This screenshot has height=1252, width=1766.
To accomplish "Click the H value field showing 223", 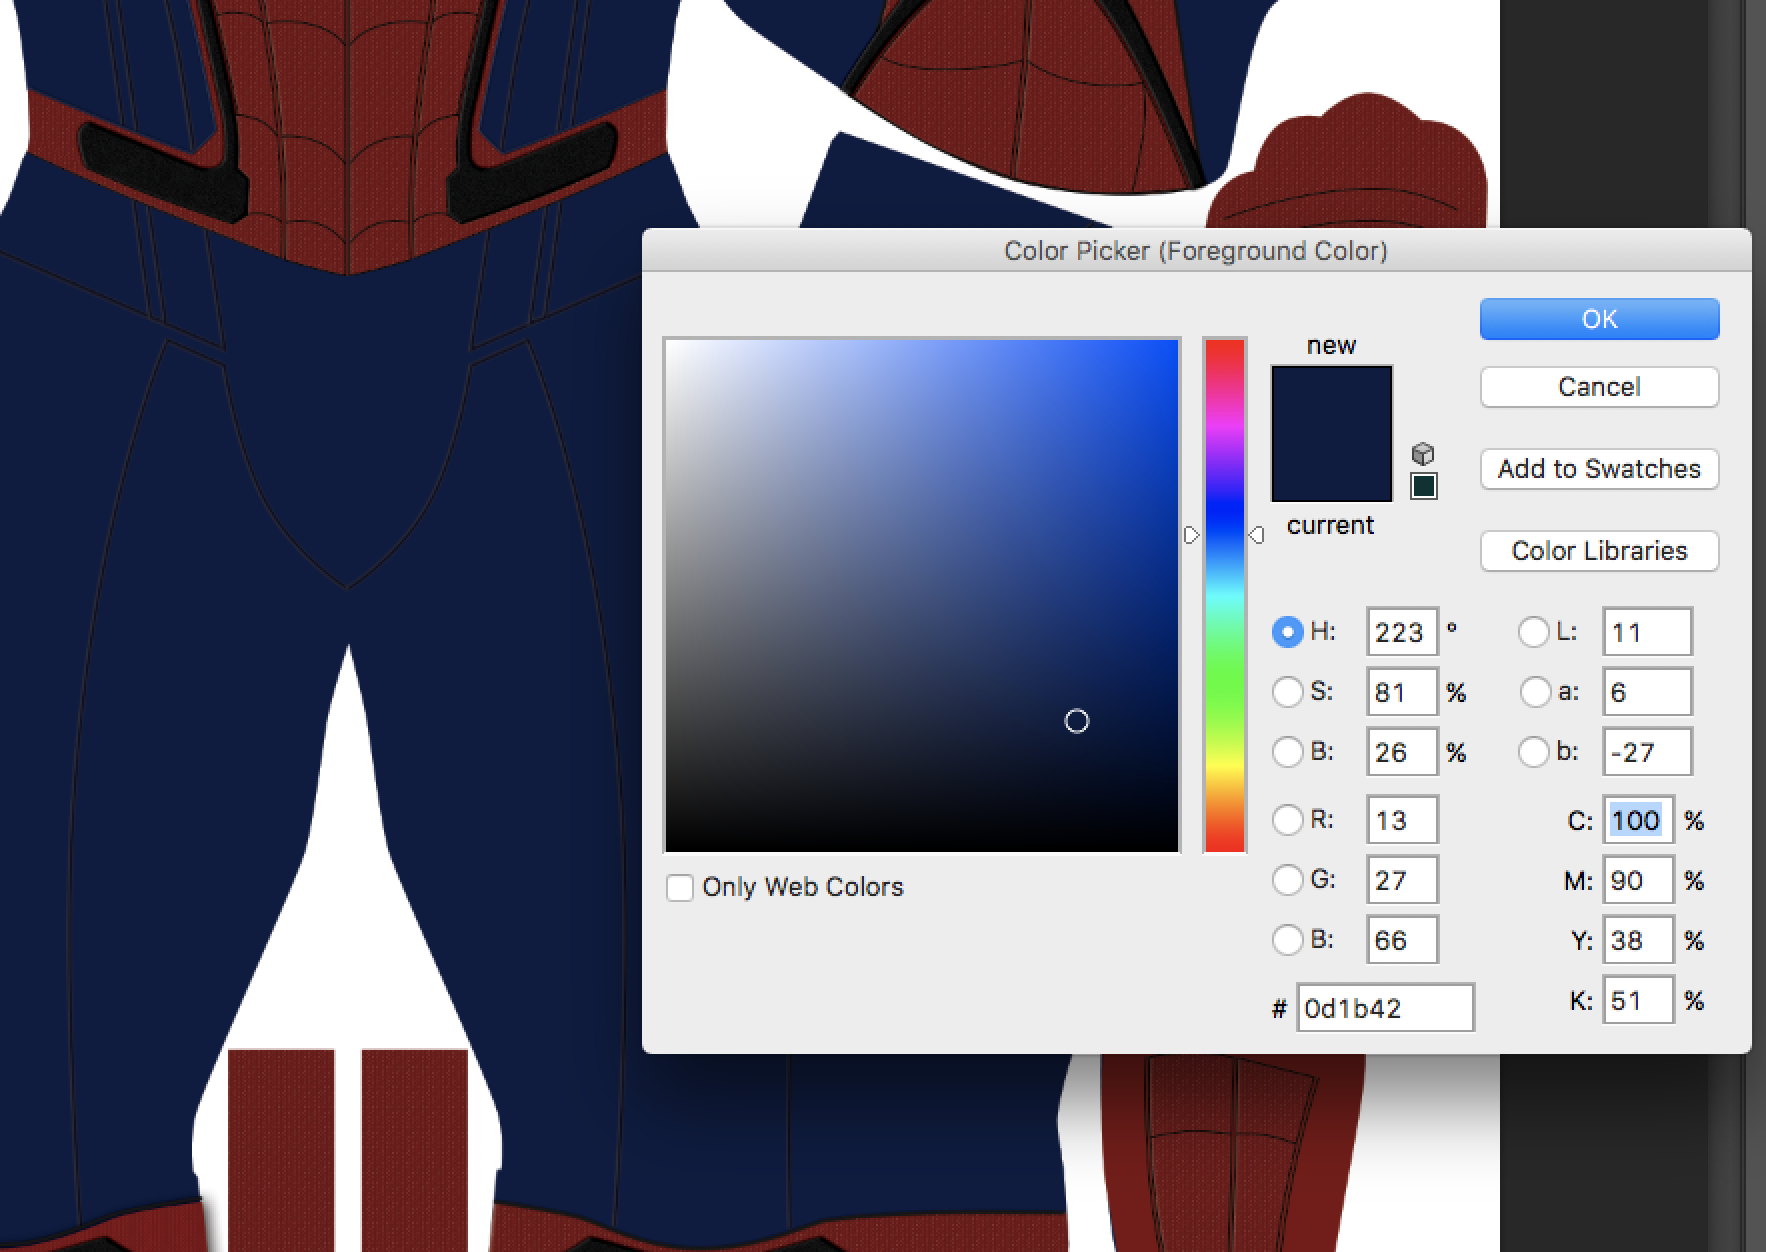I will 1402,632.
